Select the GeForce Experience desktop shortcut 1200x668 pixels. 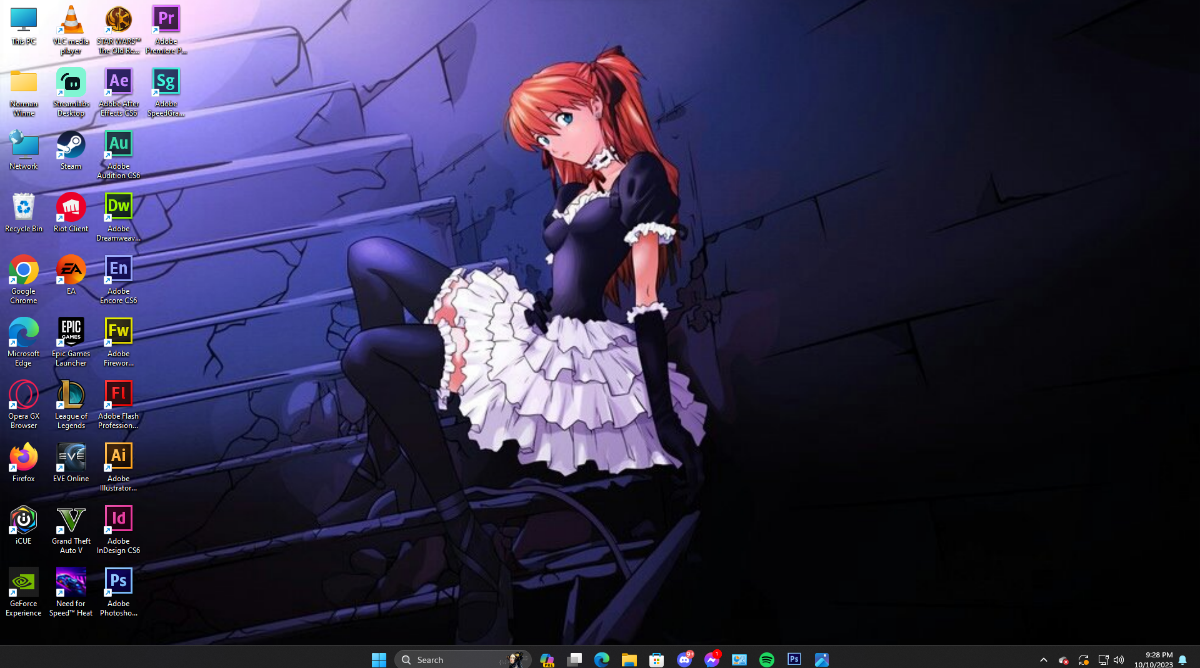click(x=23, y=581)
